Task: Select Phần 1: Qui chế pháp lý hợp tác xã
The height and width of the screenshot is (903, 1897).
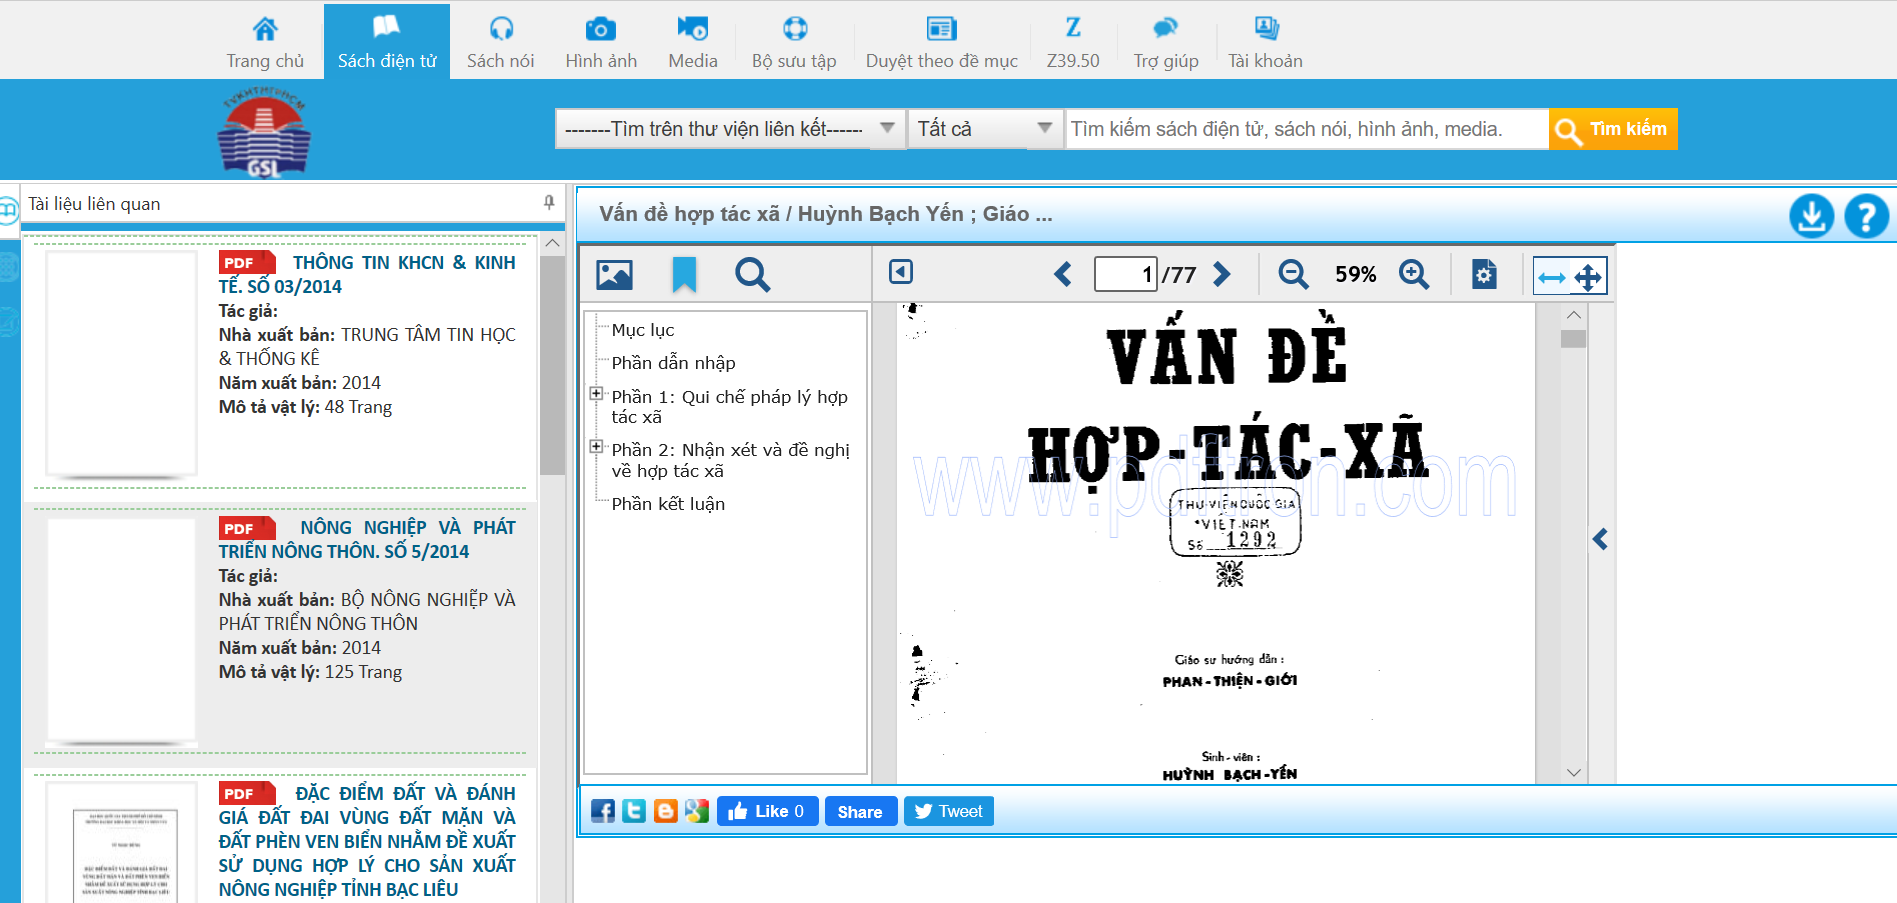Action: pyautogui.click(x=730, y=407)
